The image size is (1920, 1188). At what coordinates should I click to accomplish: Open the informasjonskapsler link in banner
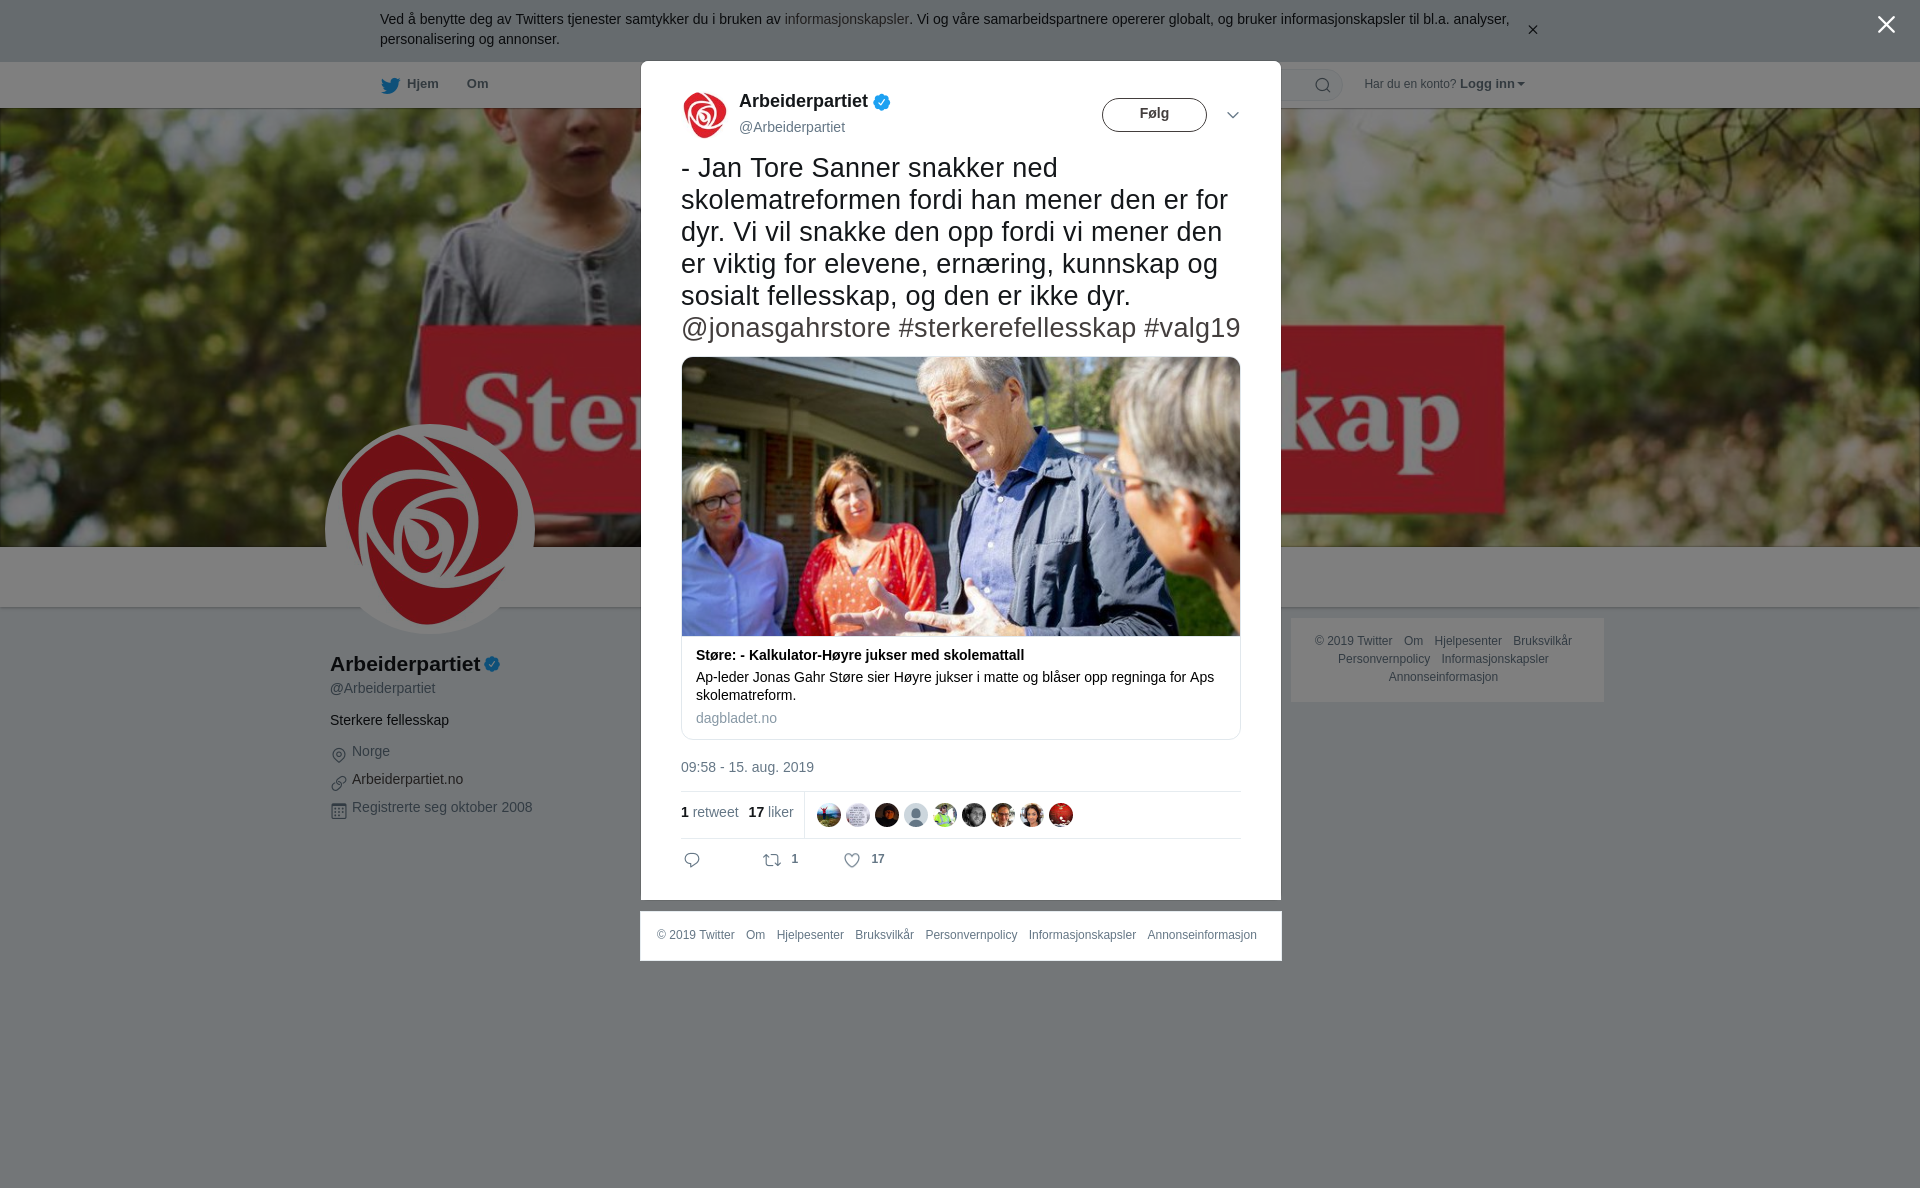pos(846,19)
